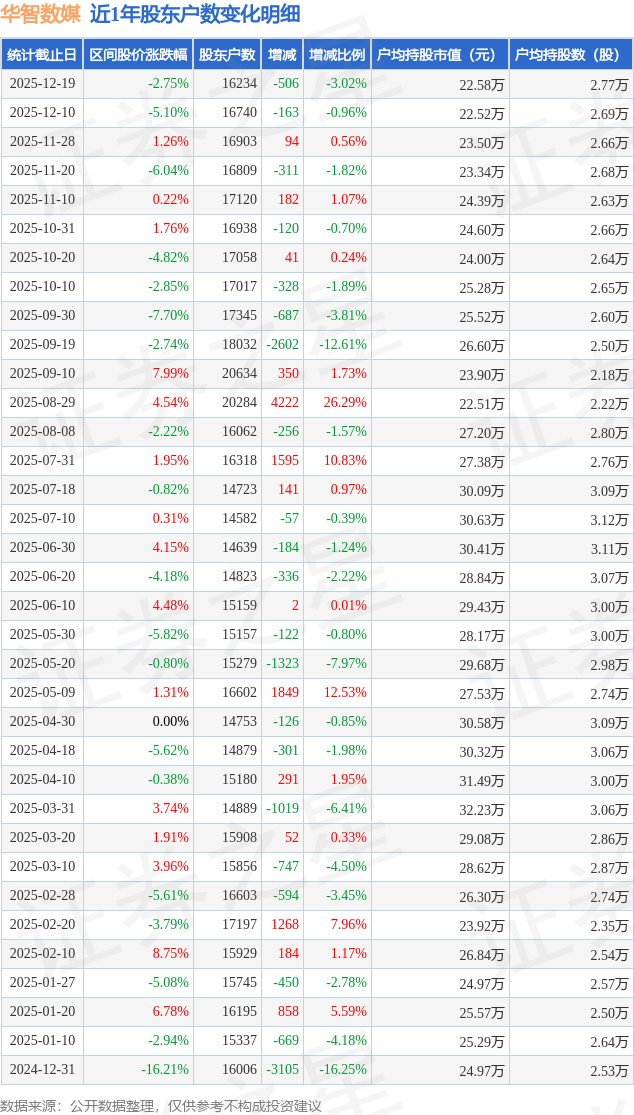The height and width of the screenshot is (1115, 634).
Task: Click the 0.00% price change cell
Action: (170, 722)
